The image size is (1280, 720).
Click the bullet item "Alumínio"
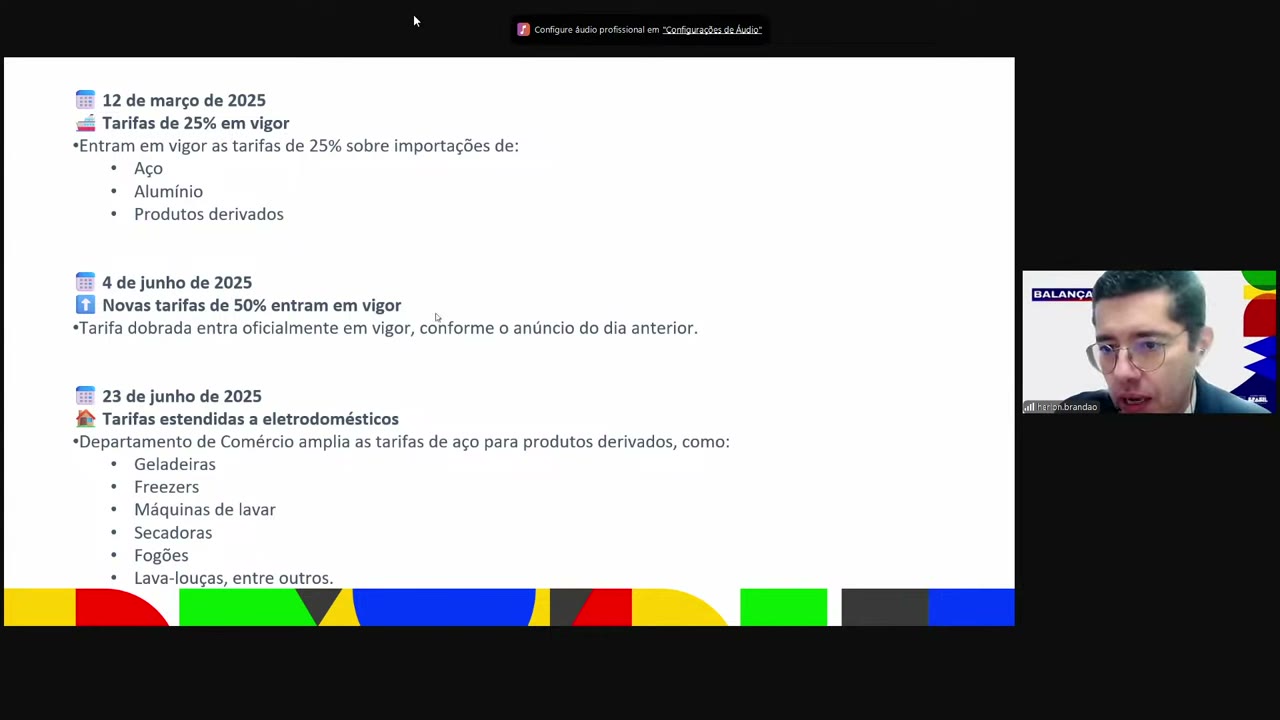pos(168,191)
